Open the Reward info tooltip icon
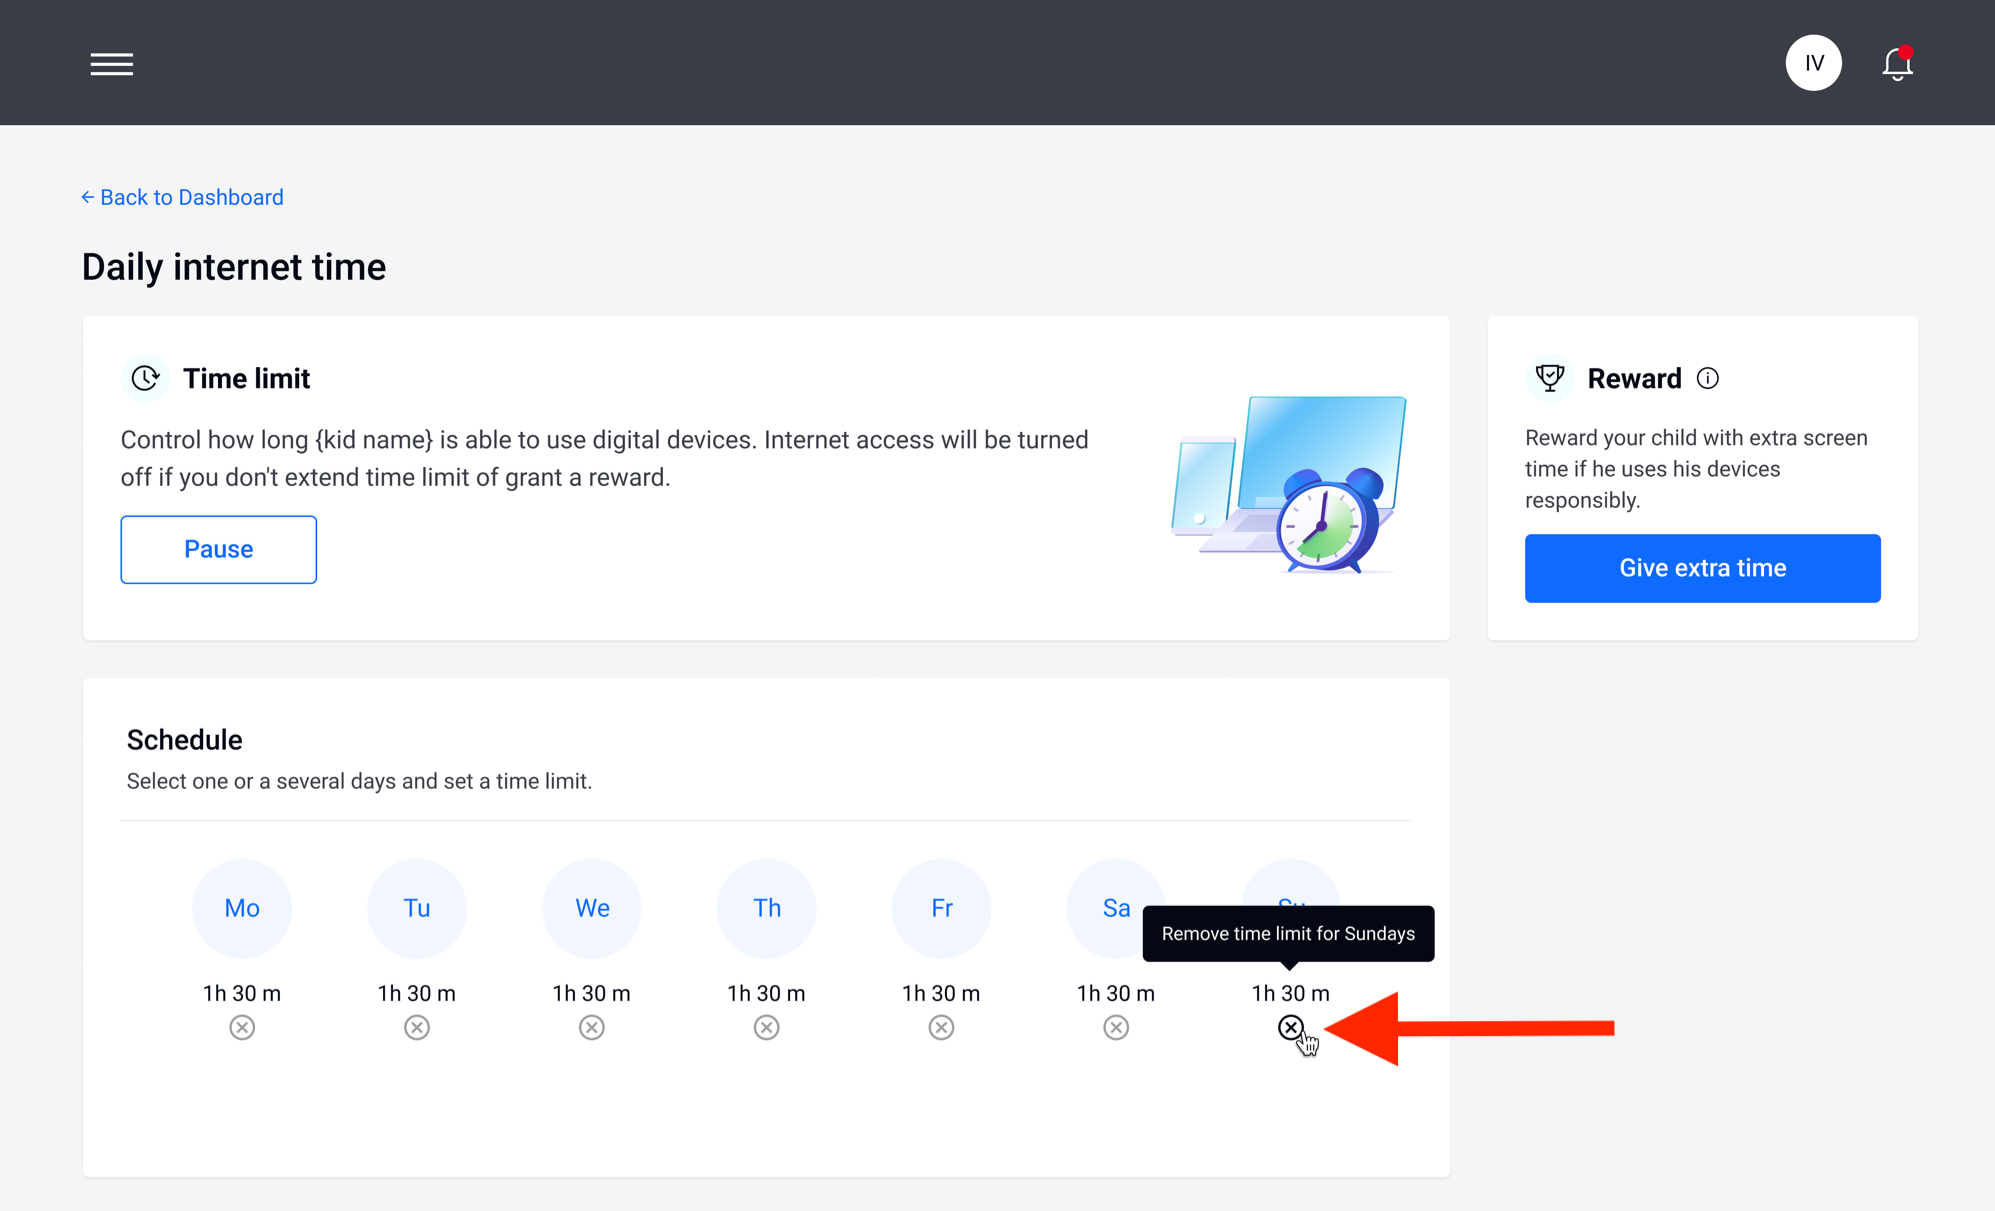 pyautogui.click(x=1708, y=378)
